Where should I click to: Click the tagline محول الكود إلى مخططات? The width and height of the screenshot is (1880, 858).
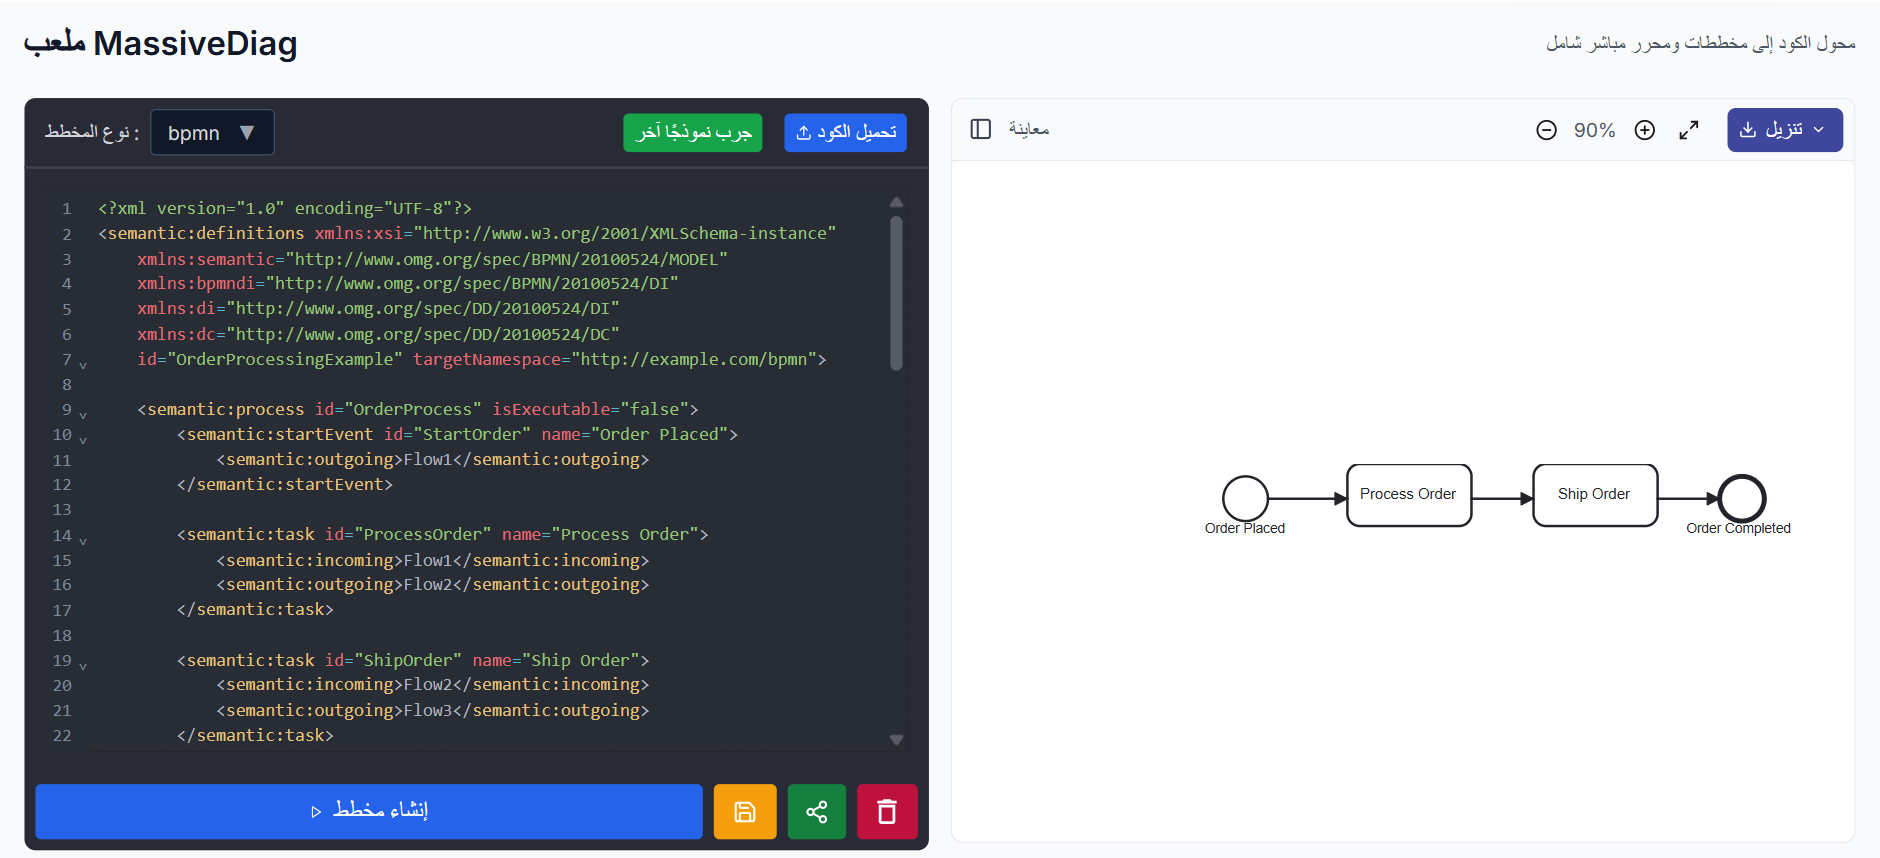1701,43
